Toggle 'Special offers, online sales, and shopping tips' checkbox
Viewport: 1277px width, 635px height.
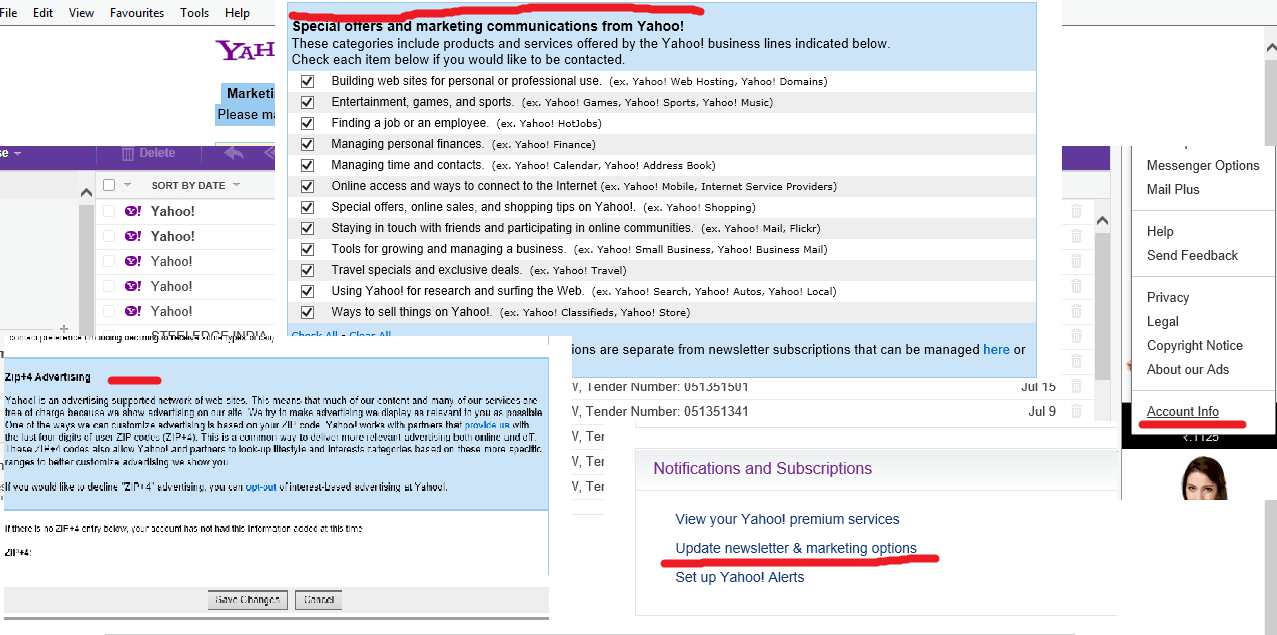pyautogui.click(x=307, y=207)
